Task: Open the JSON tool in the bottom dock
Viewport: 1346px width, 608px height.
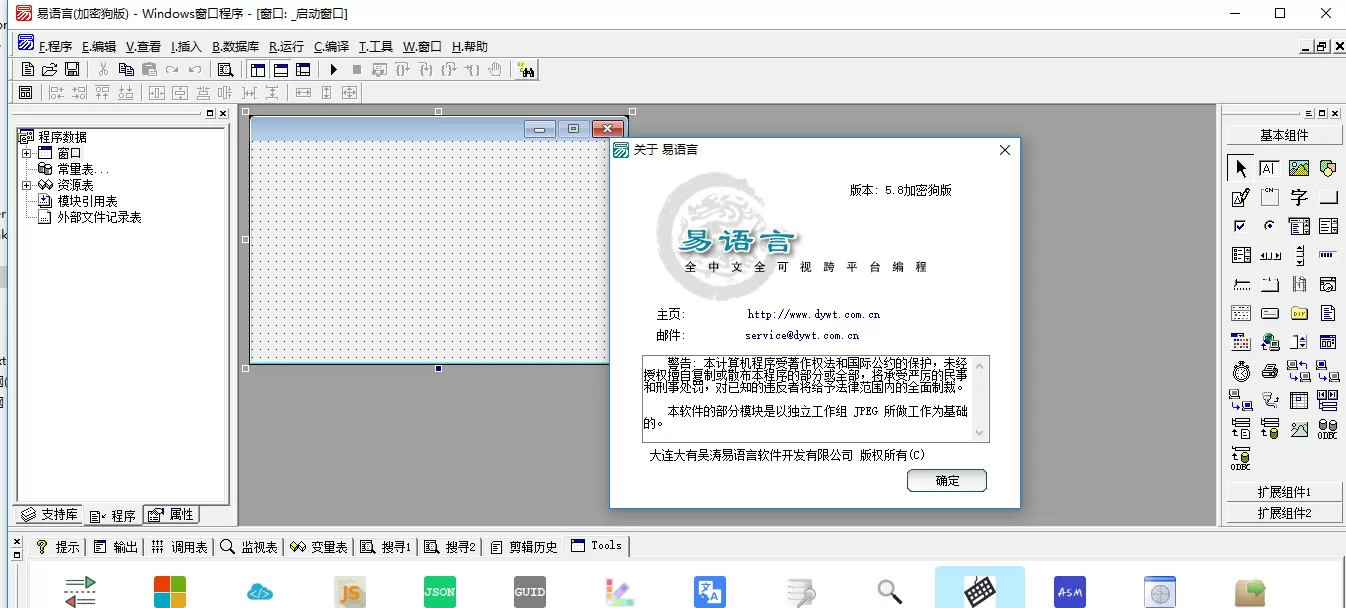Action: coord(439,592)
